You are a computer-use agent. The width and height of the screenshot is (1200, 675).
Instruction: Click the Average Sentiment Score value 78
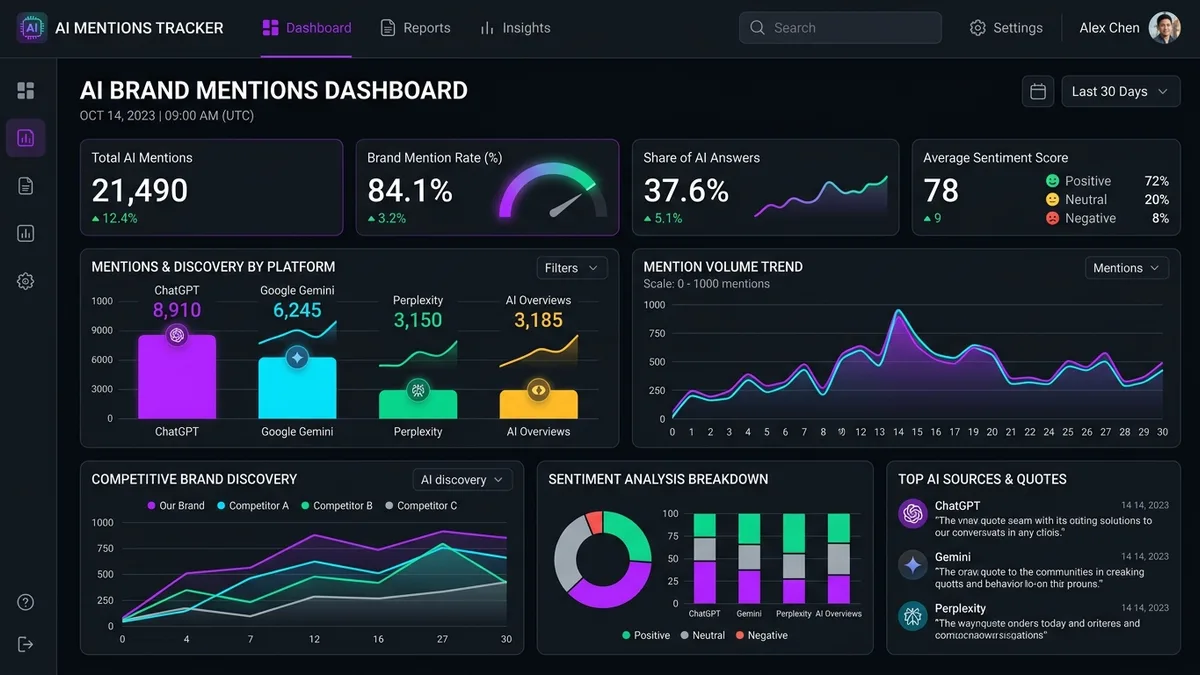[941, 190]
